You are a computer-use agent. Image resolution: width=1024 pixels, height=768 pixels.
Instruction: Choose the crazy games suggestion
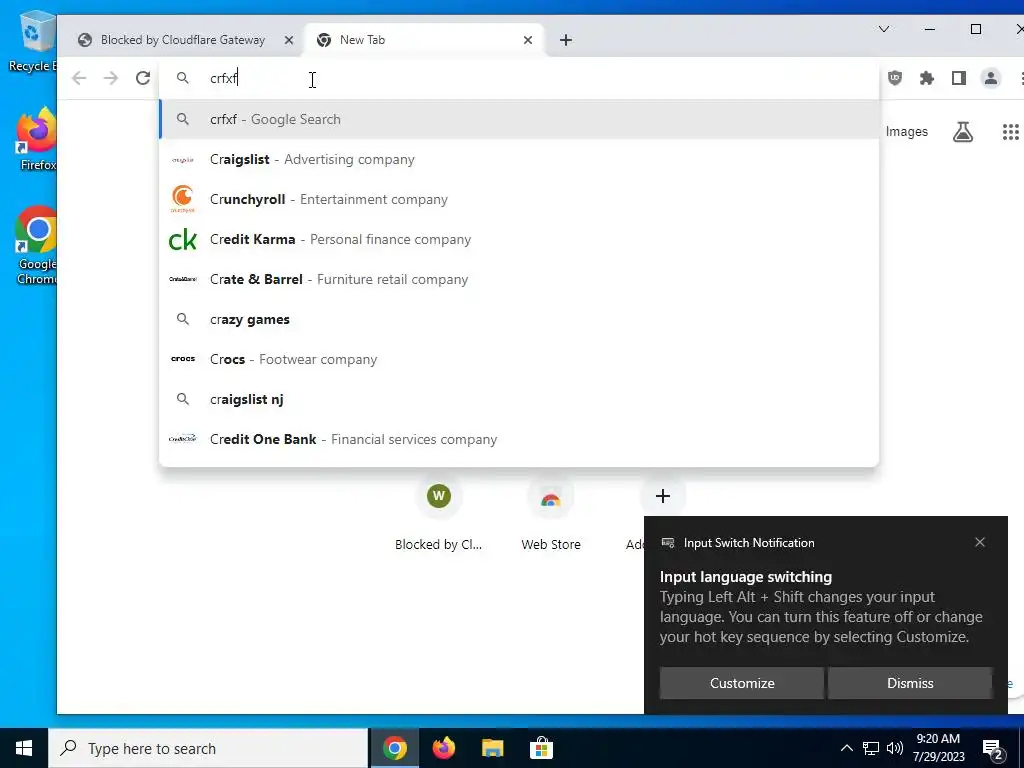coord(519,319)
